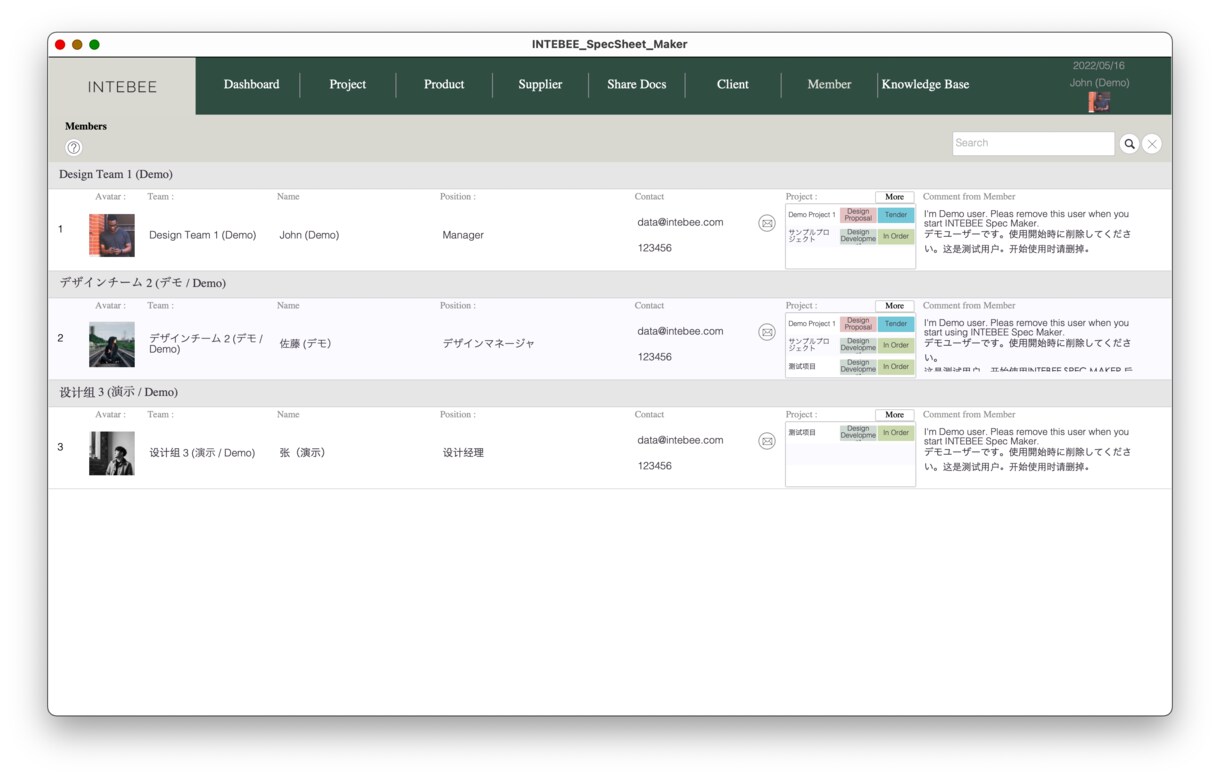The height and width of the screenshot is (779, 1220).
Task: Click More button in 佐藤 (デモ) row
Action: click(x=895, y=306)
